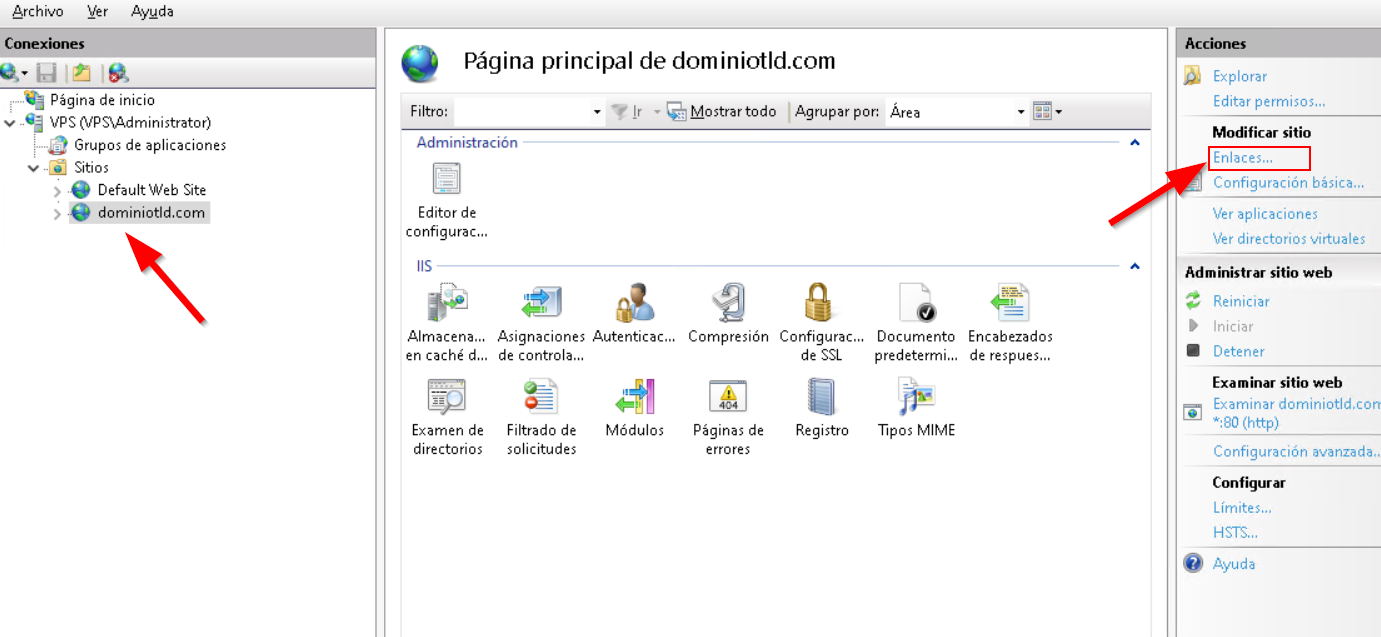
Task: Open Filtrado de solicitudes feature
Action: click(541, 417)
